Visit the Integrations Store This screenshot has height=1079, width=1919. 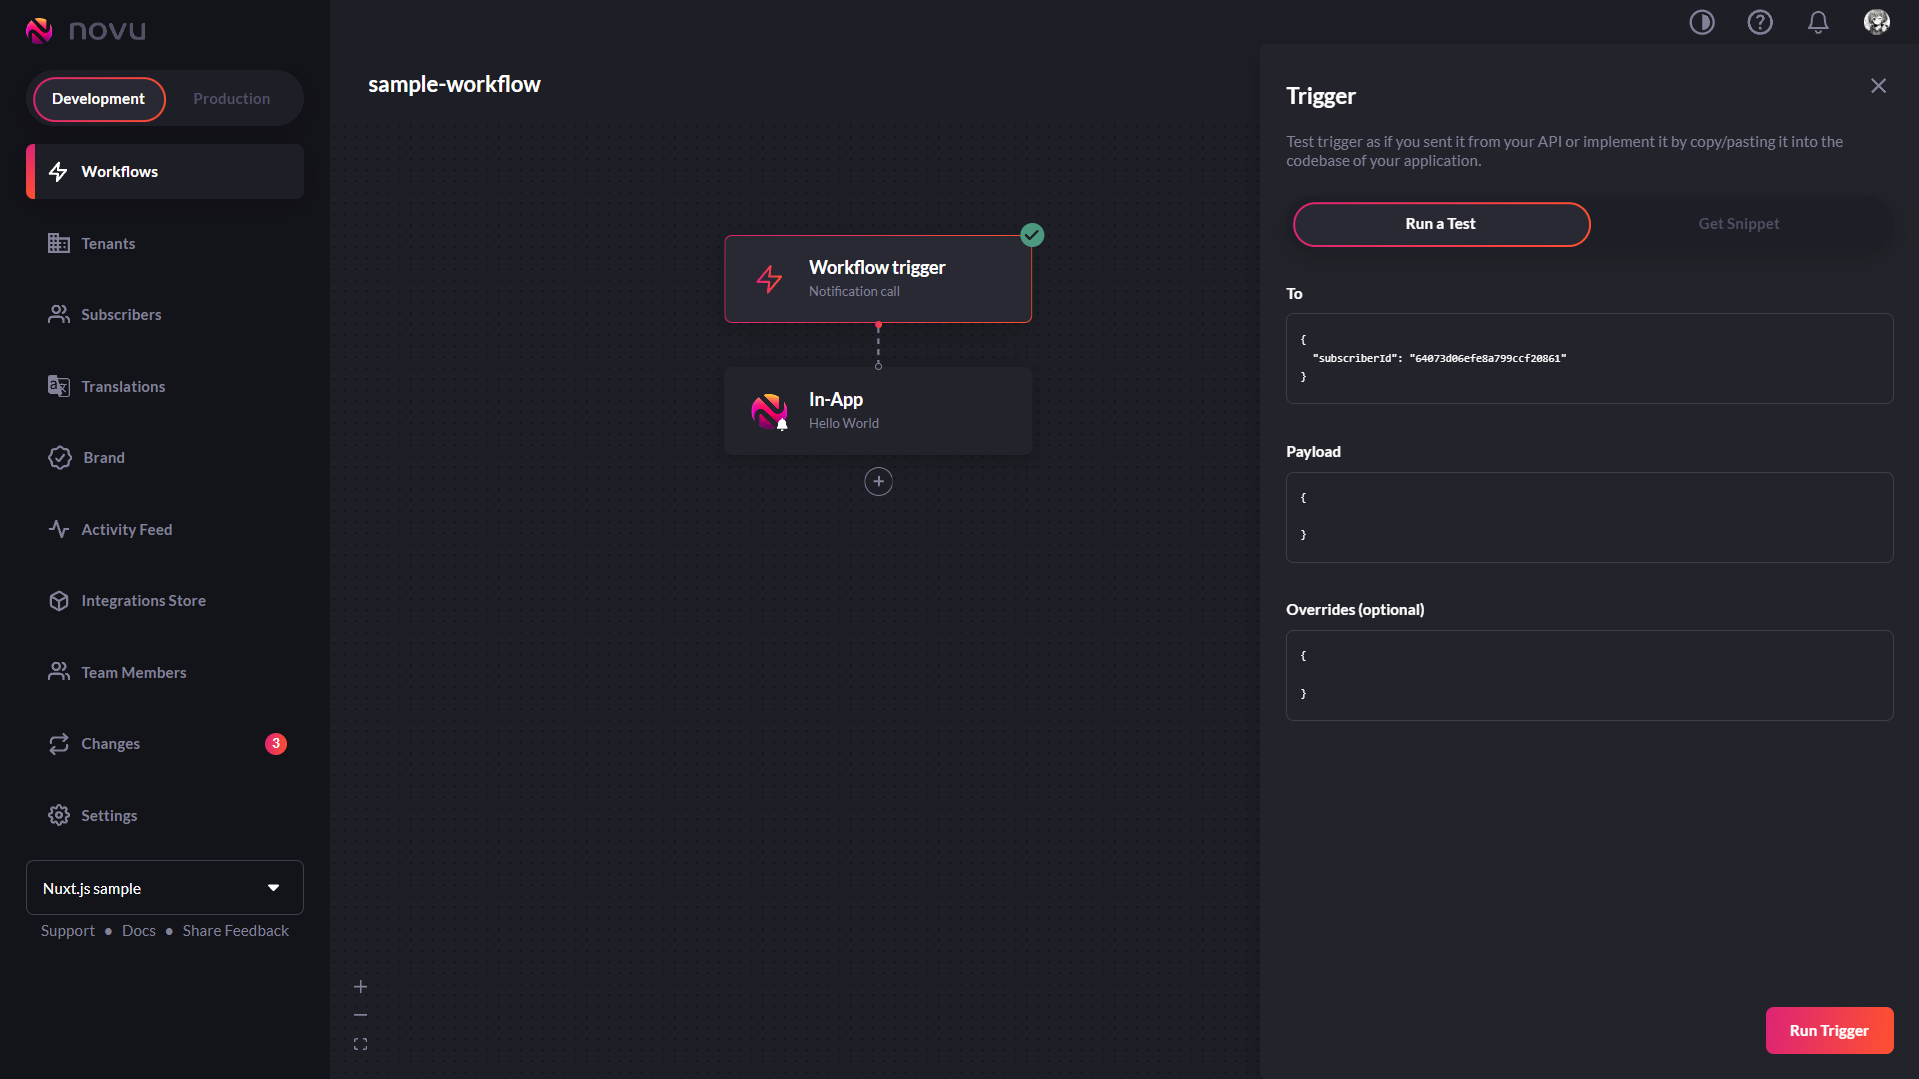143,600
